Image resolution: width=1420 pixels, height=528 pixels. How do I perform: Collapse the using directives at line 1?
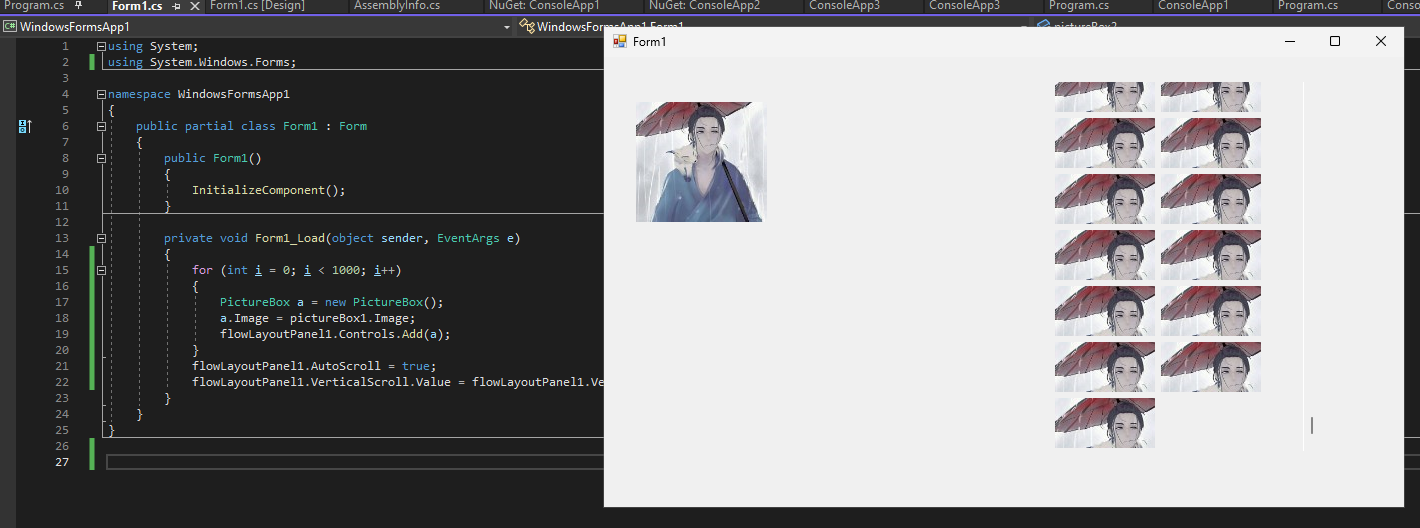101,46
